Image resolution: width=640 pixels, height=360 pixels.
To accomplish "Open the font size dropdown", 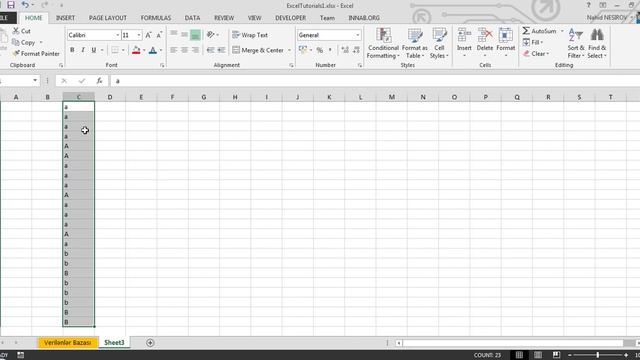I will click(139, 35).
